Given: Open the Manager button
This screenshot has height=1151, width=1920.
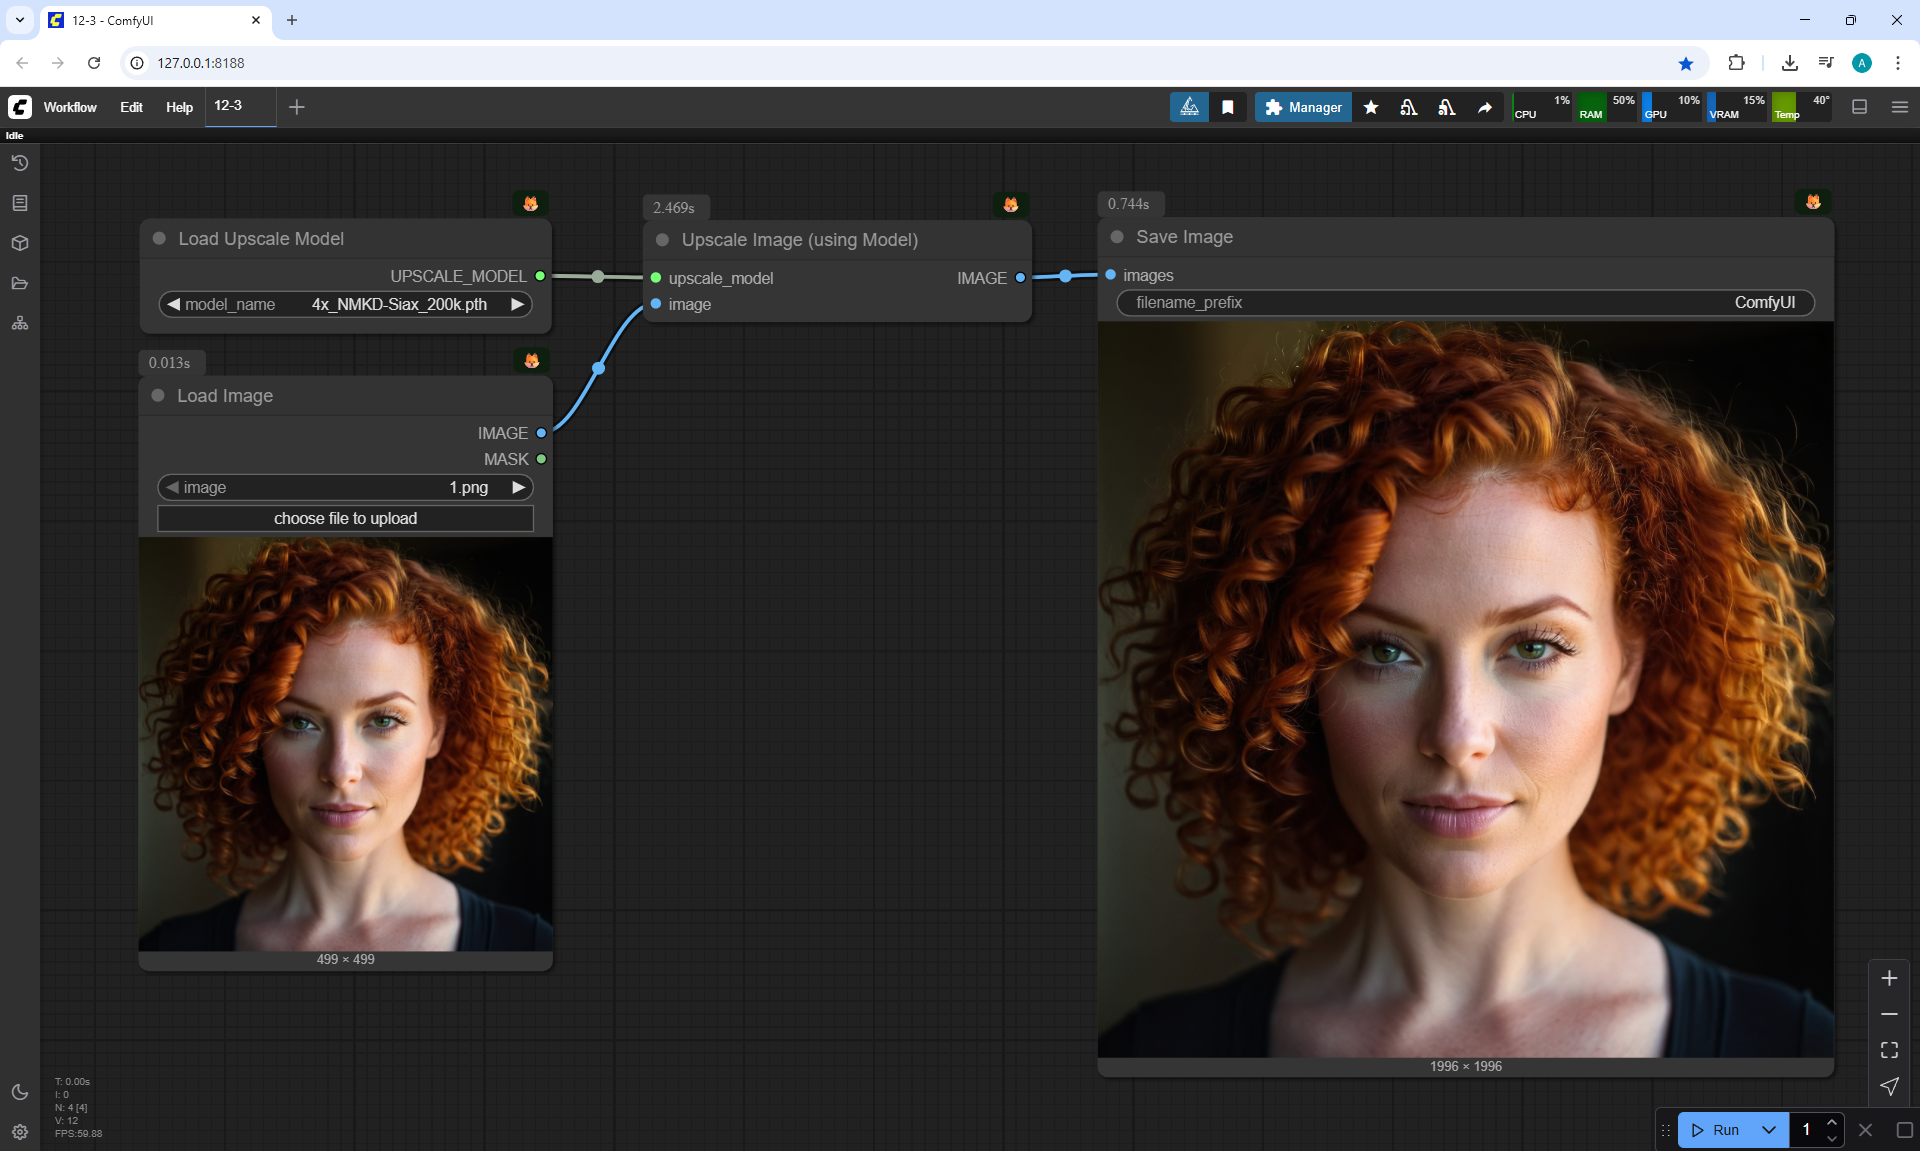Looking at the screenshot, I should (x=1303, y=107).
